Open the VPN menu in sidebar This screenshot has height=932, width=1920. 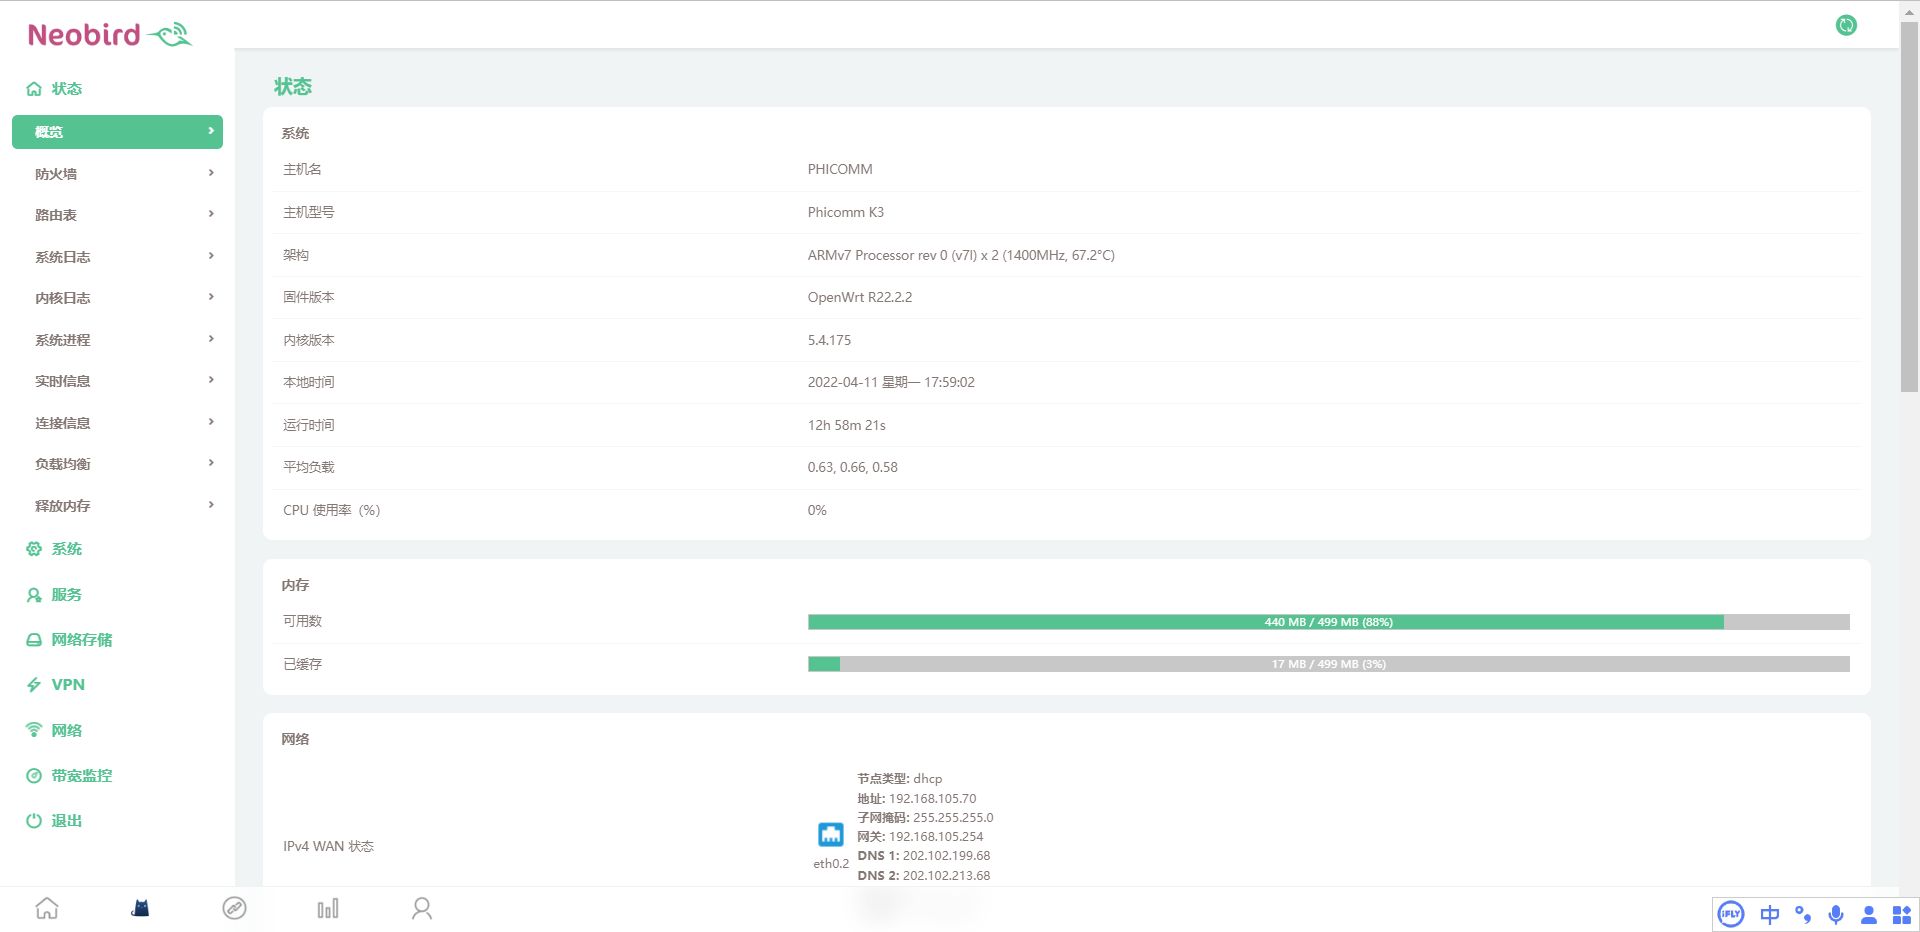[67, 685]
